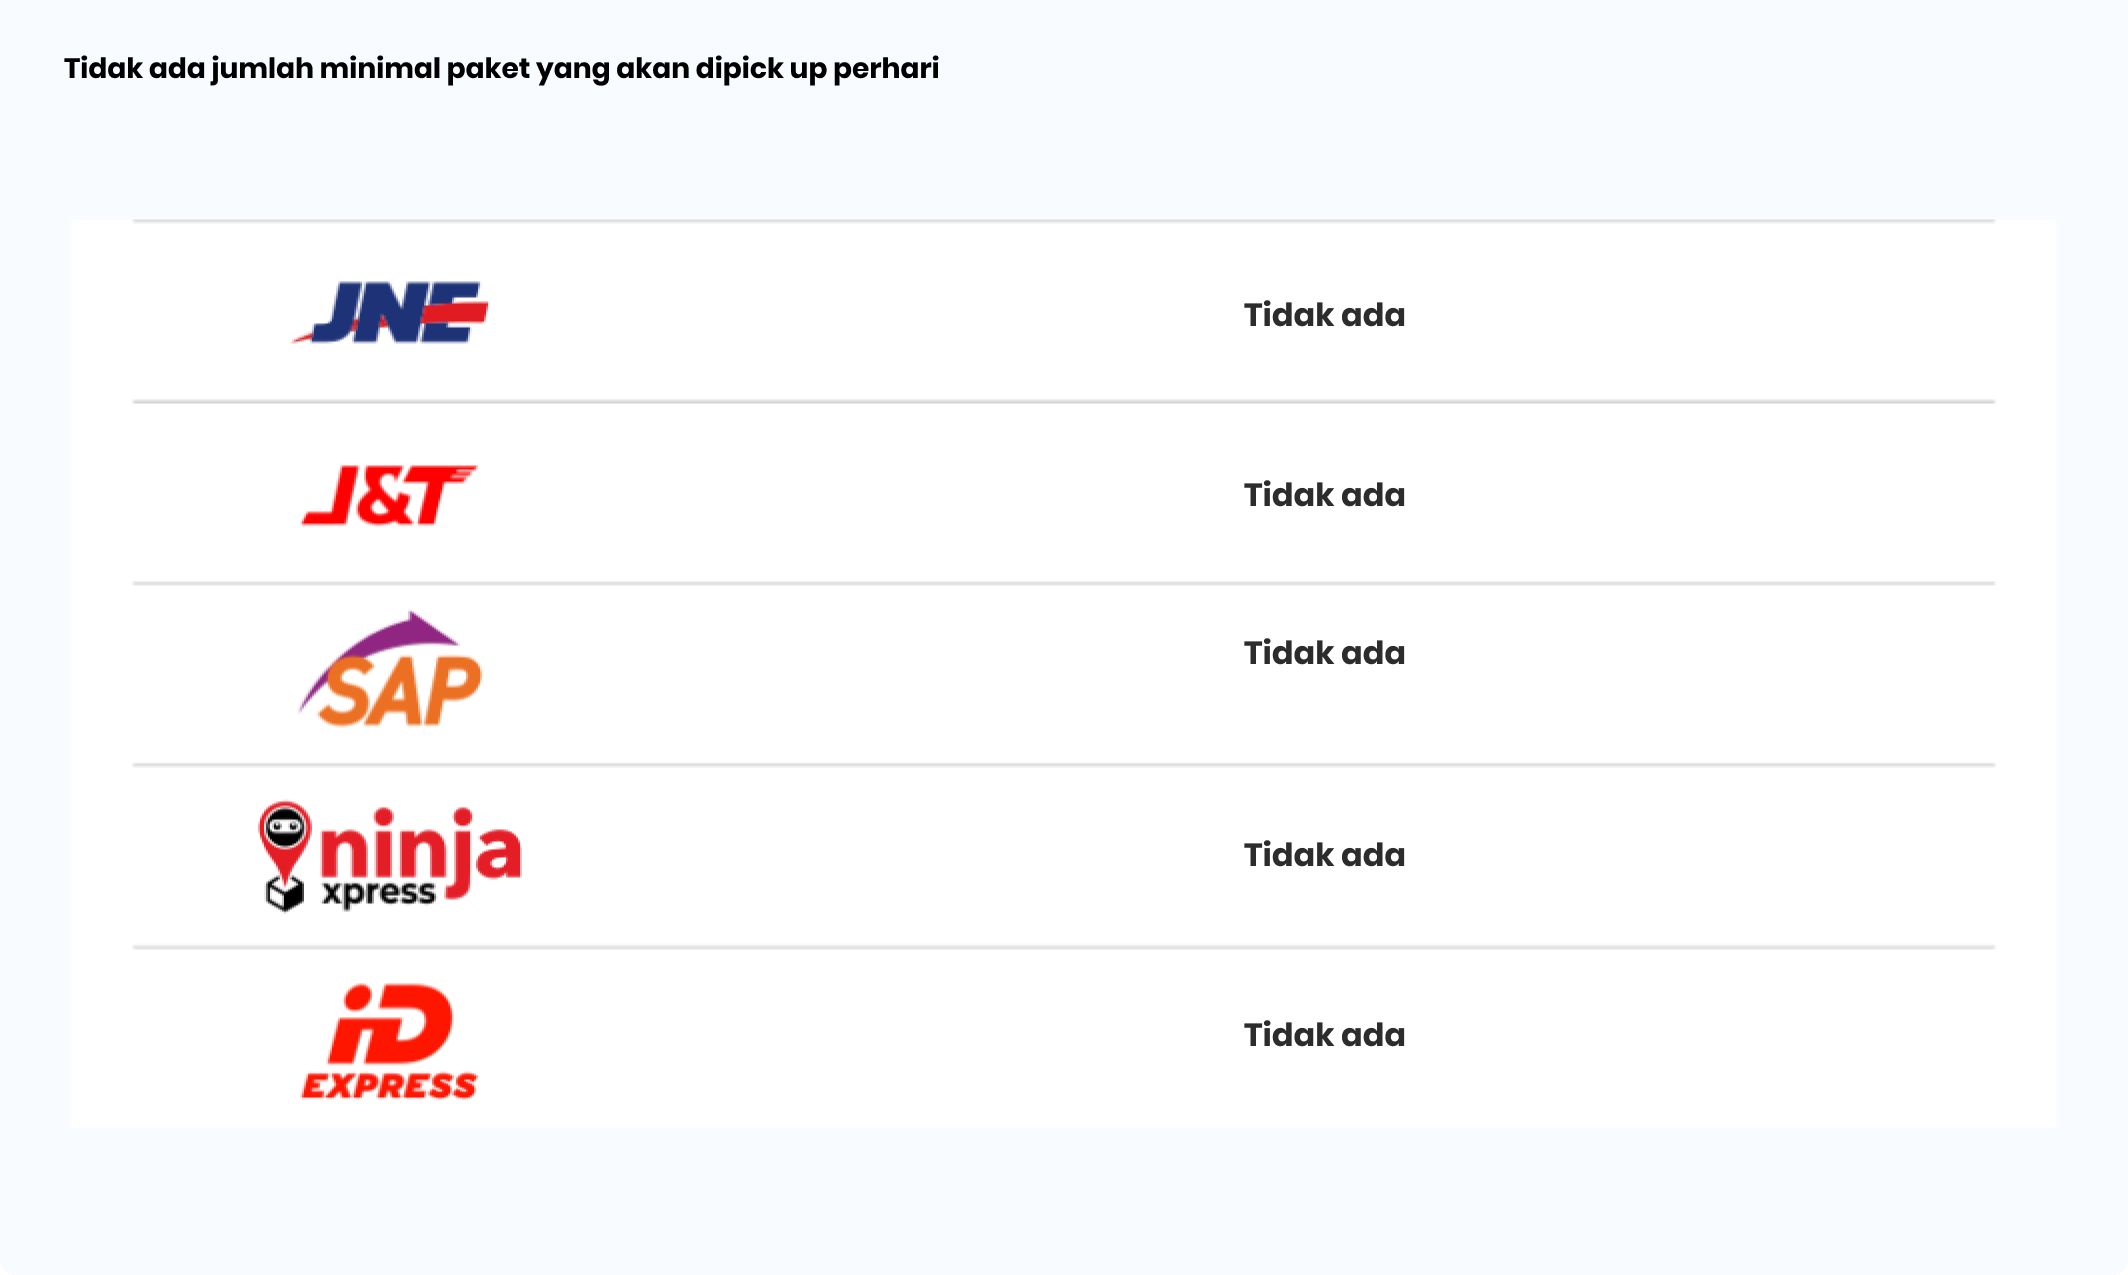Image resolution: width=2128 pixels, height=1275 pixels.
Task: Click the black box under the ninja pin
Action: pyautogui.click(x=285, y=893)
